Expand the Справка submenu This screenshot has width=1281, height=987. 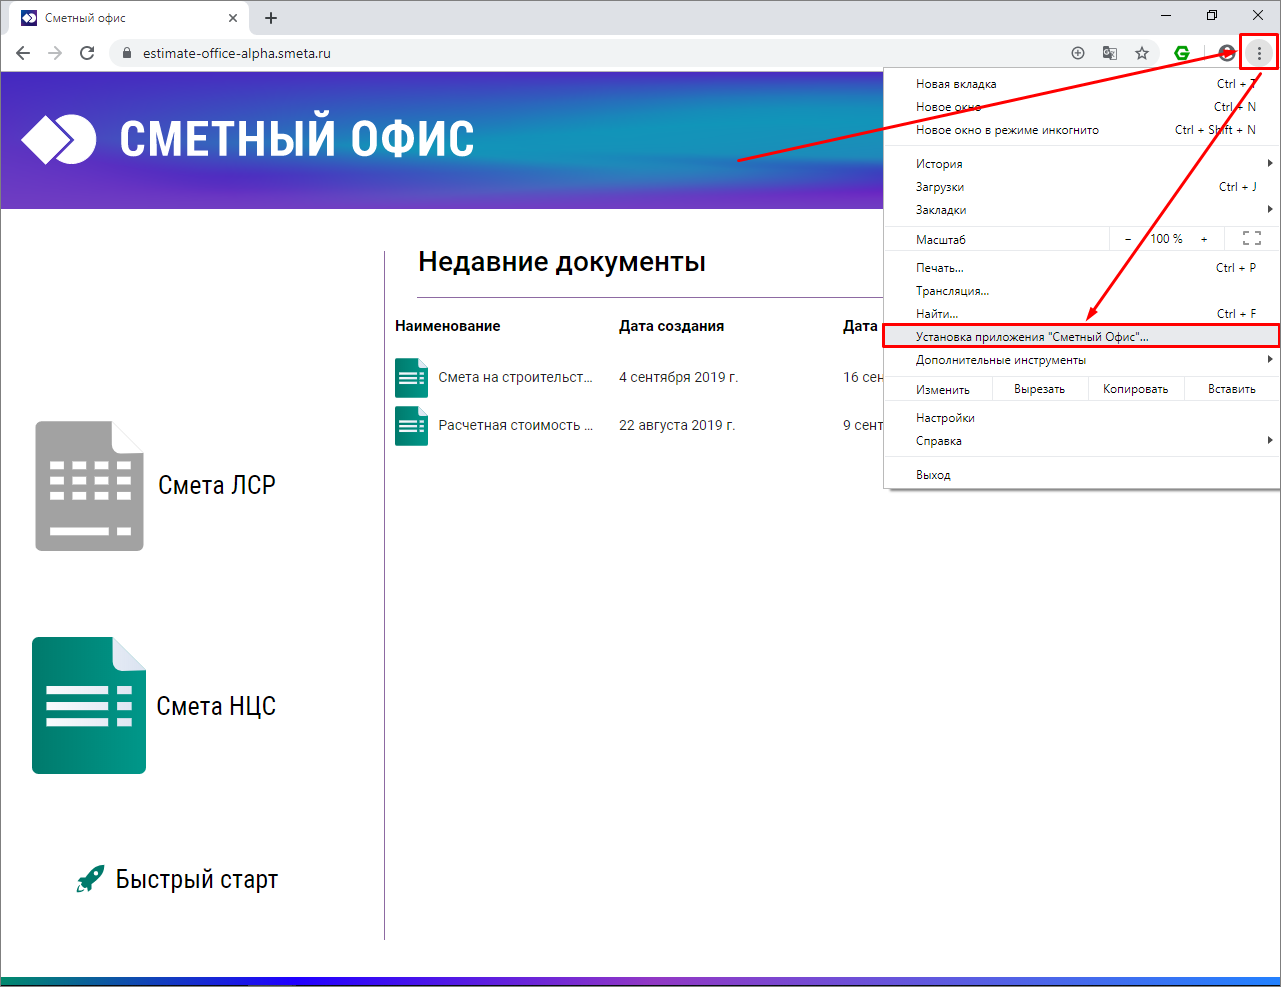pos(1081,441)
